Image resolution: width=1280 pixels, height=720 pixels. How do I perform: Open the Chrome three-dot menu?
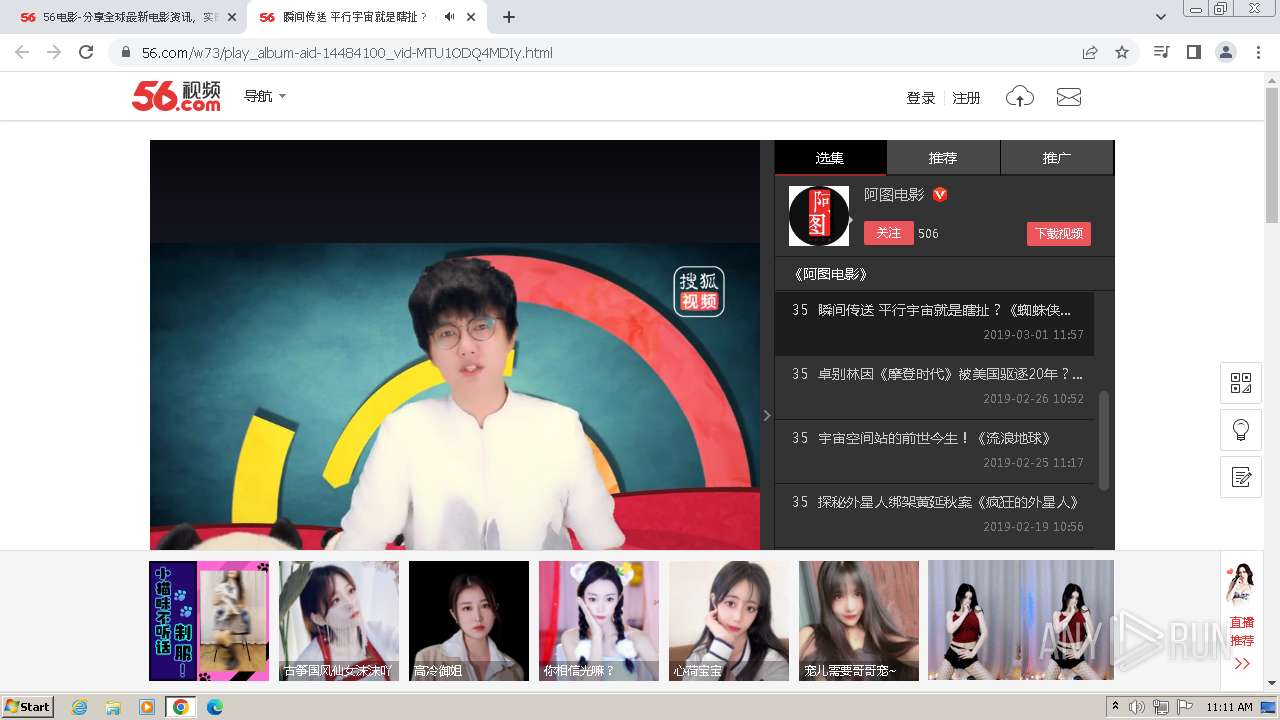[x=1258, y=52]
